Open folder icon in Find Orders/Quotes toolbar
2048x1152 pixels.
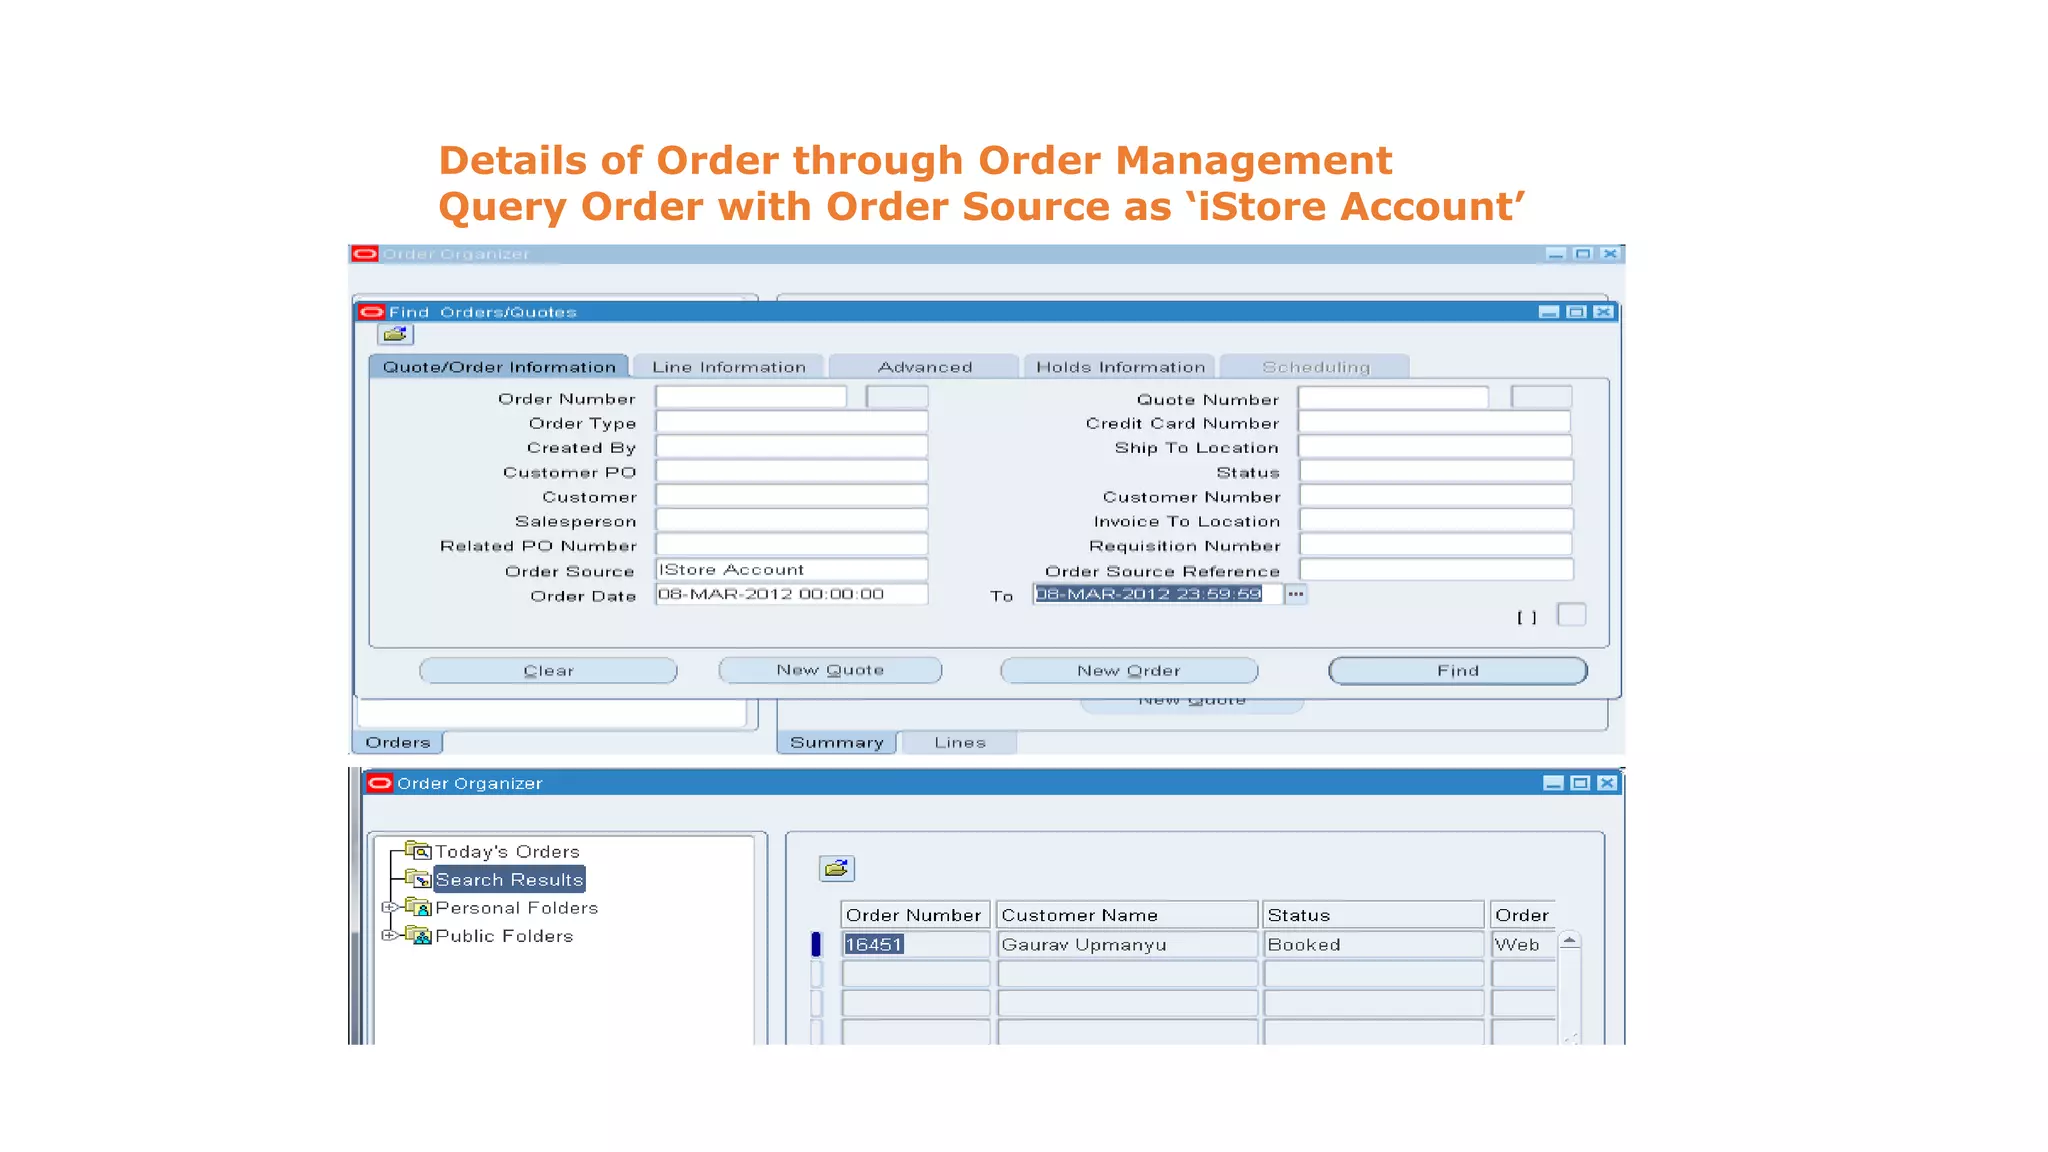click(x=395, y=335)
